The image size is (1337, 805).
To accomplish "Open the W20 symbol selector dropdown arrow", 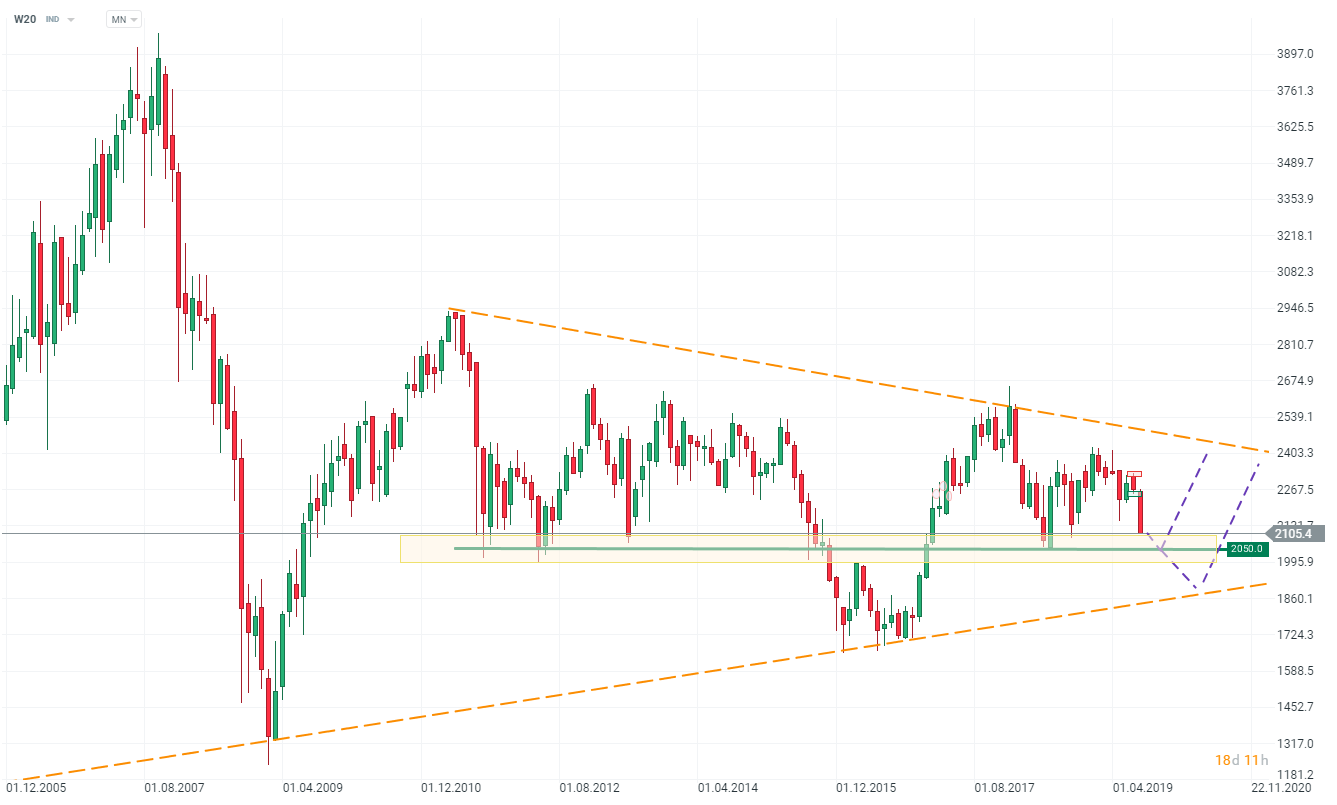I will [71, 19].
